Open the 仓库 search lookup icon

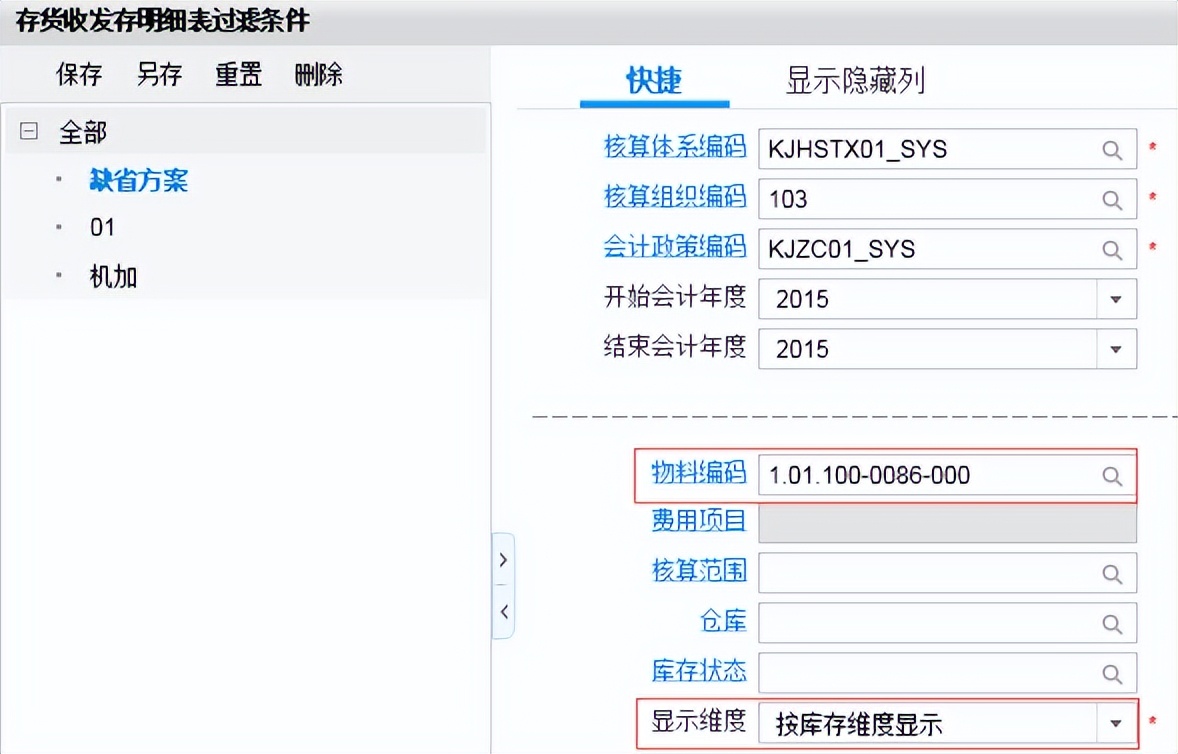coord(1112,622)
